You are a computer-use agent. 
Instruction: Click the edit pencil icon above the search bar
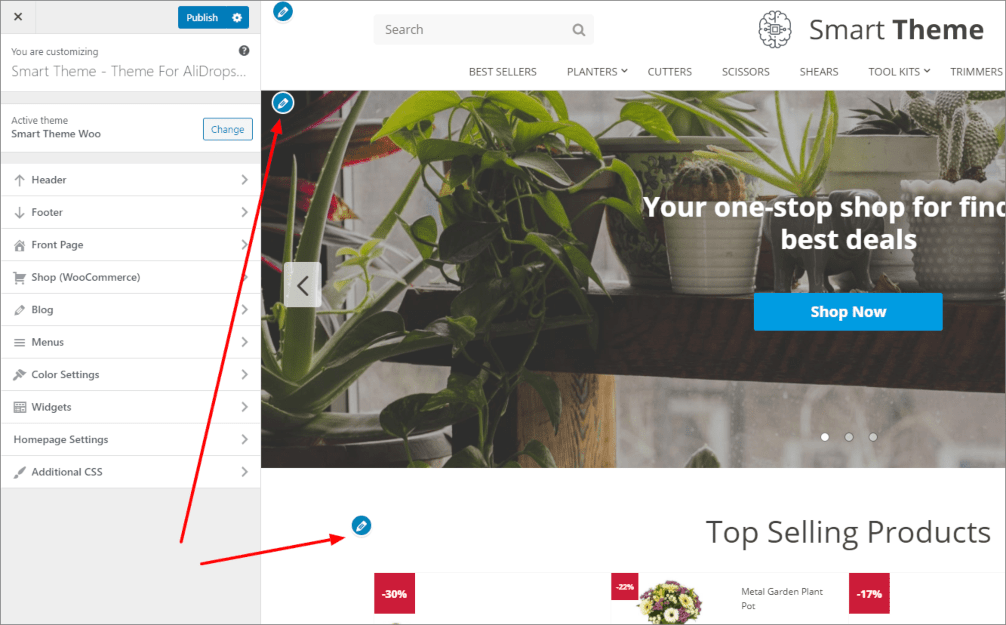283,12
